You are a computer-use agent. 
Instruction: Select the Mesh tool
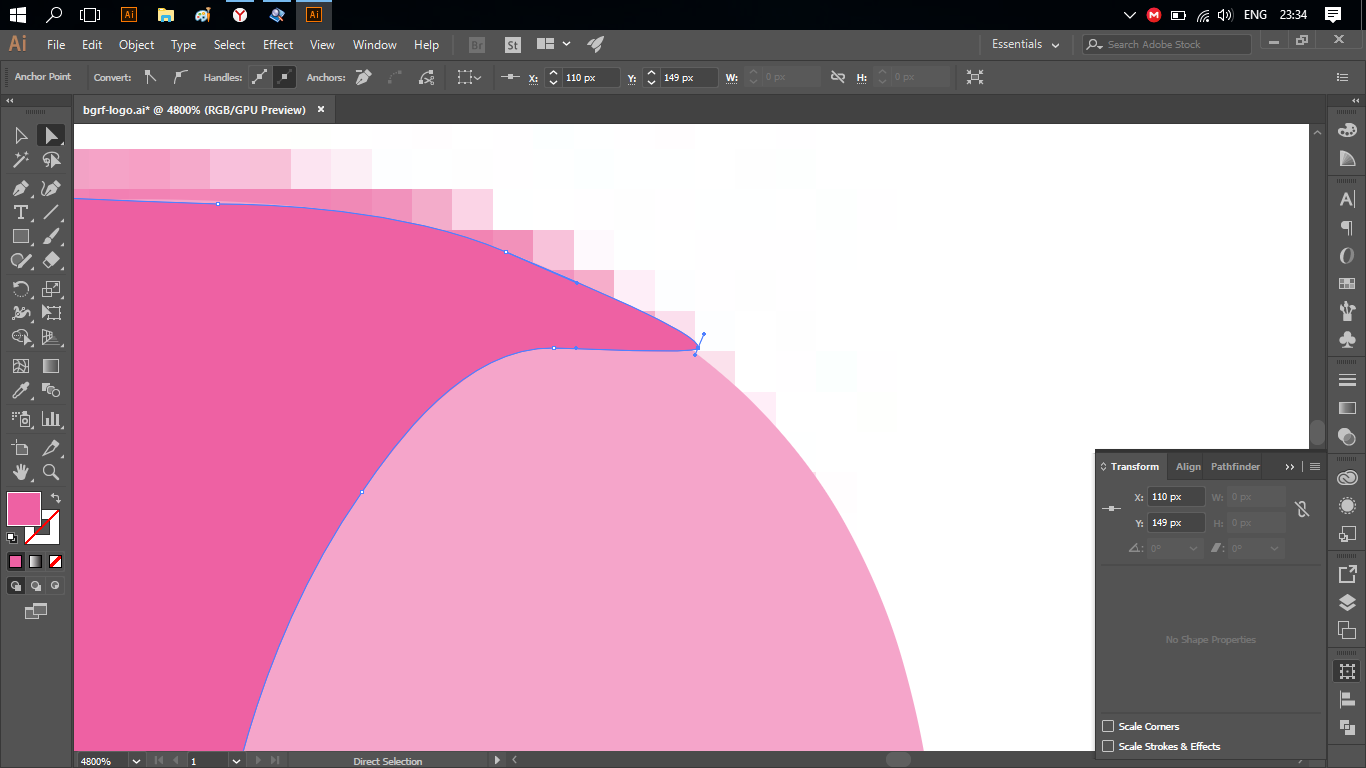[21, 366]
